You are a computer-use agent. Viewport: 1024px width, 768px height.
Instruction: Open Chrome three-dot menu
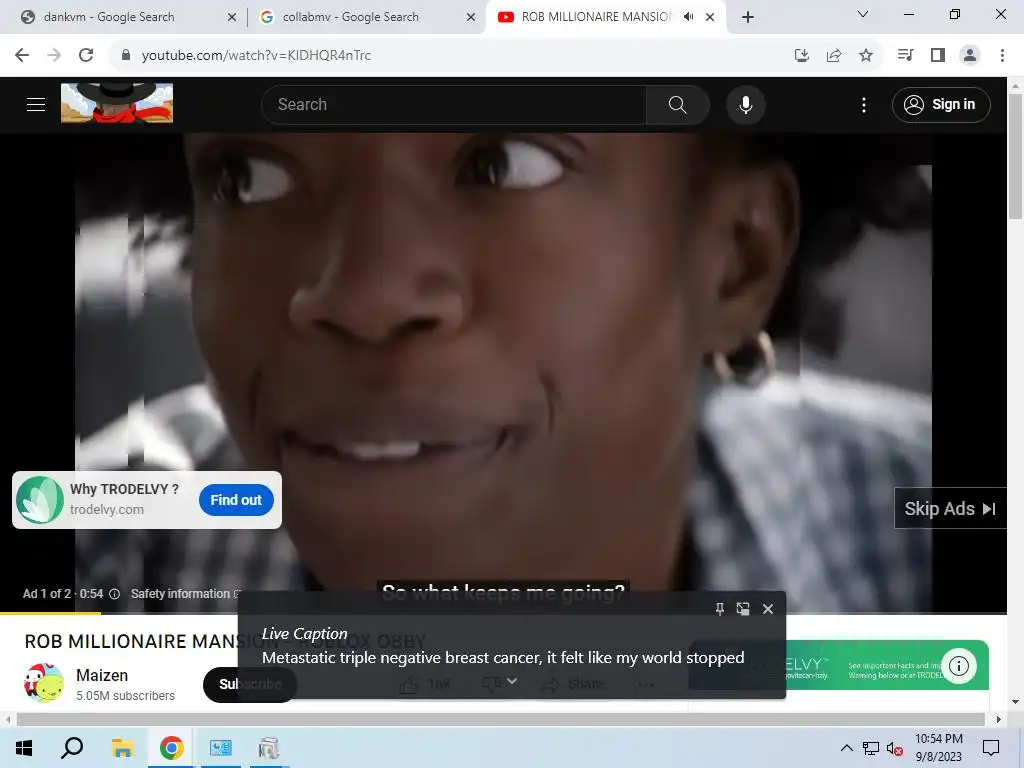[x=1002, y=55]
